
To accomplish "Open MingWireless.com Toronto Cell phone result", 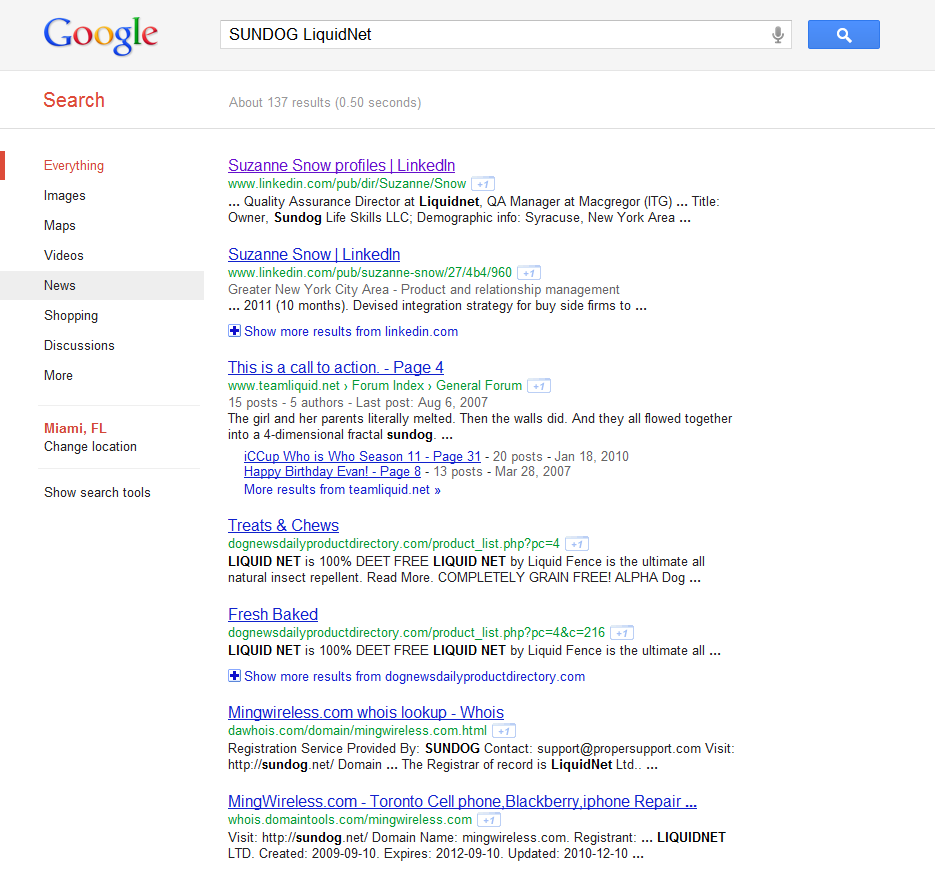I will point(462,801).
